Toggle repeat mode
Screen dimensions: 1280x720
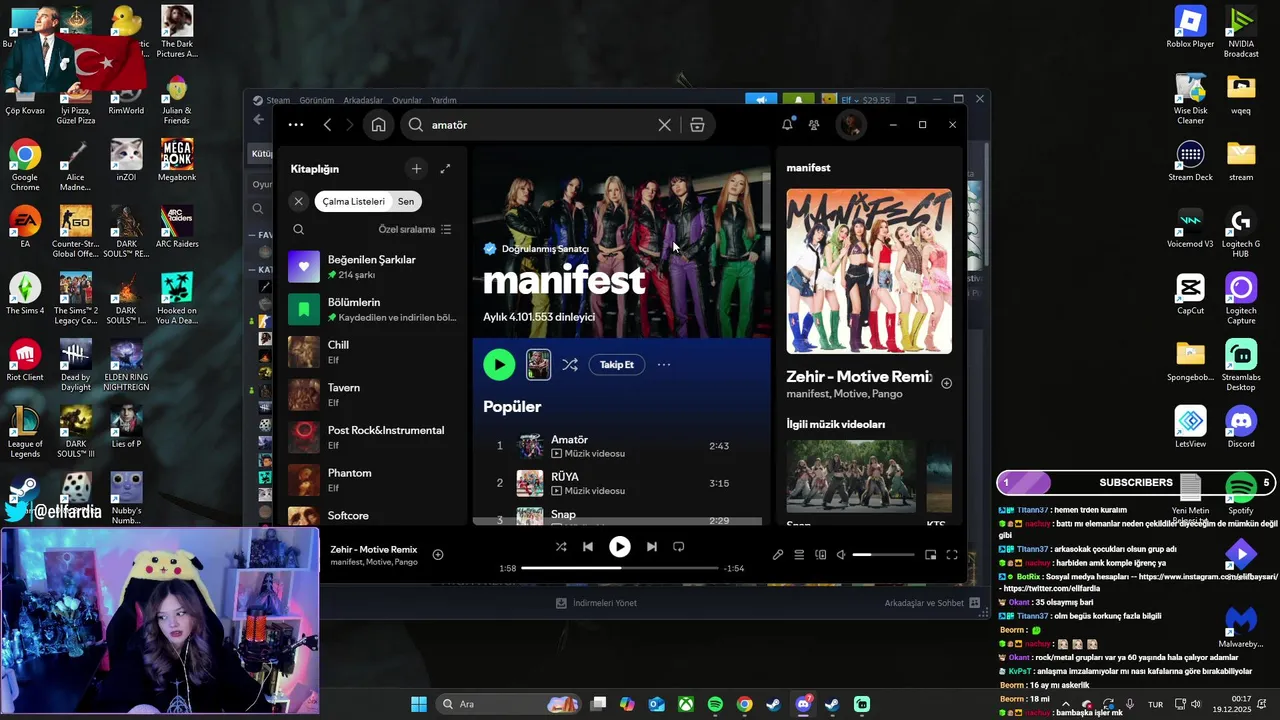click(x=678, y=547)
